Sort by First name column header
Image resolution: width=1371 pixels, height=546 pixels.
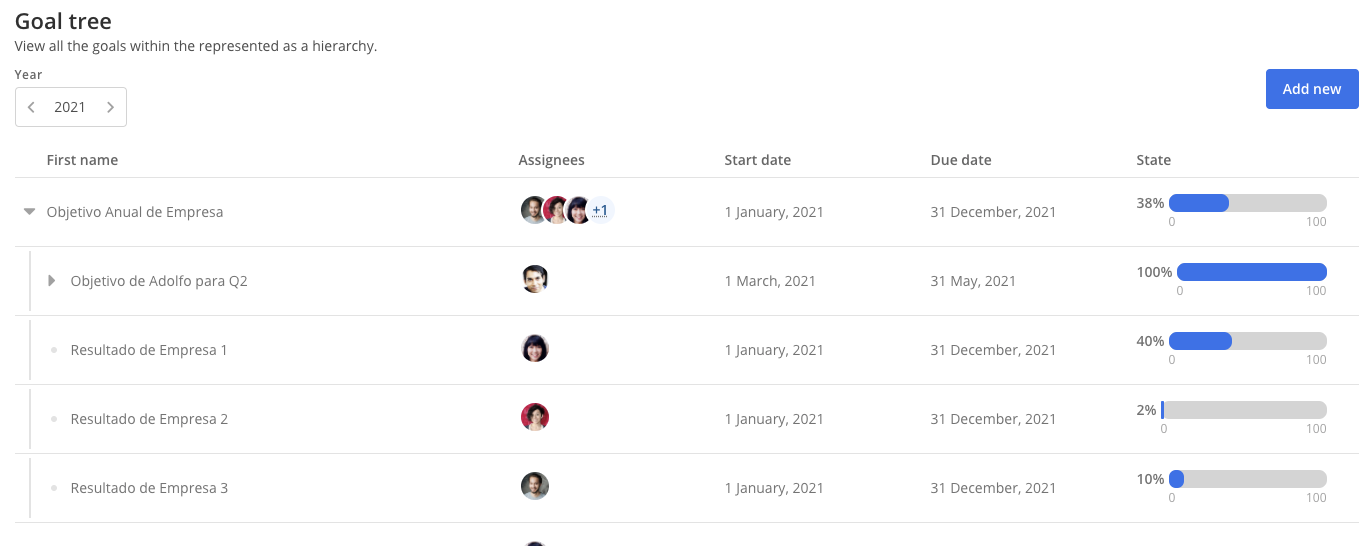tap(82, 160)
